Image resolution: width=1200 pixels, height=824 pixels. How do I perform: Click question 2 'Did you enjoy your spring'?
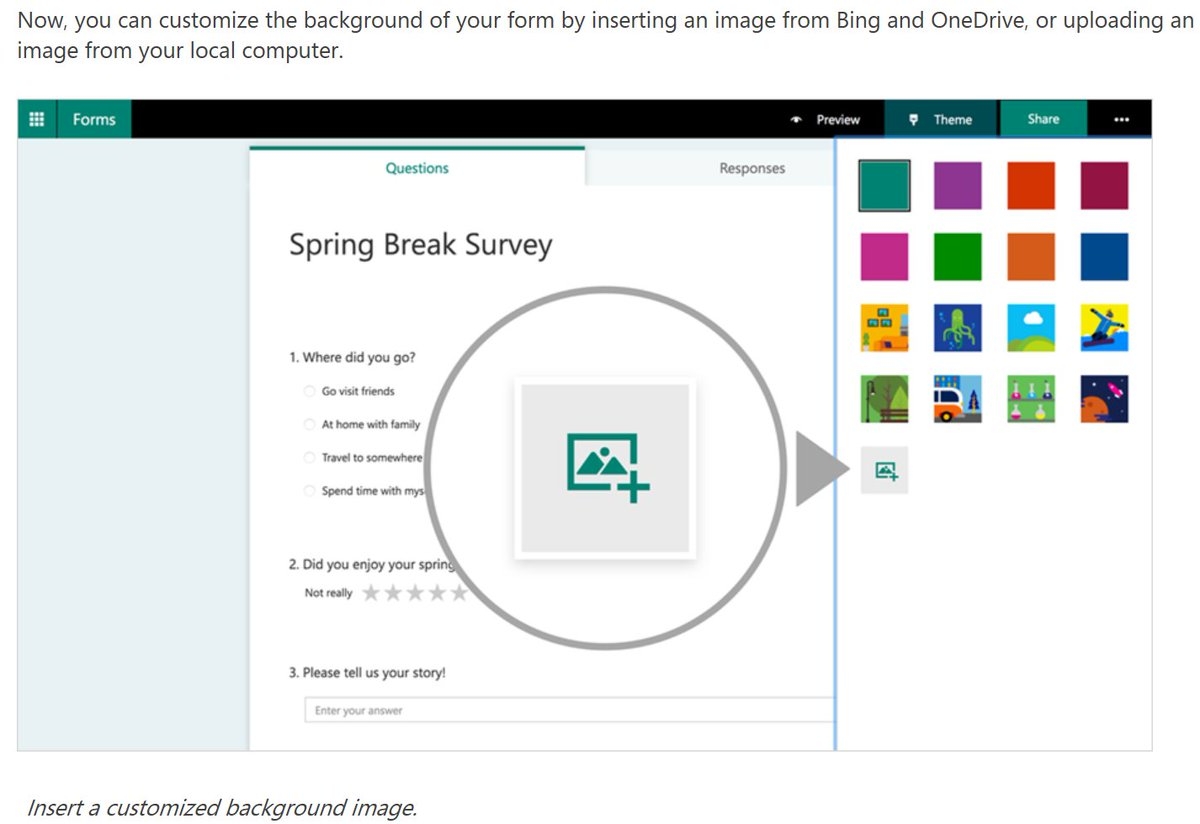pyautogui.click(x=372, y=564)
